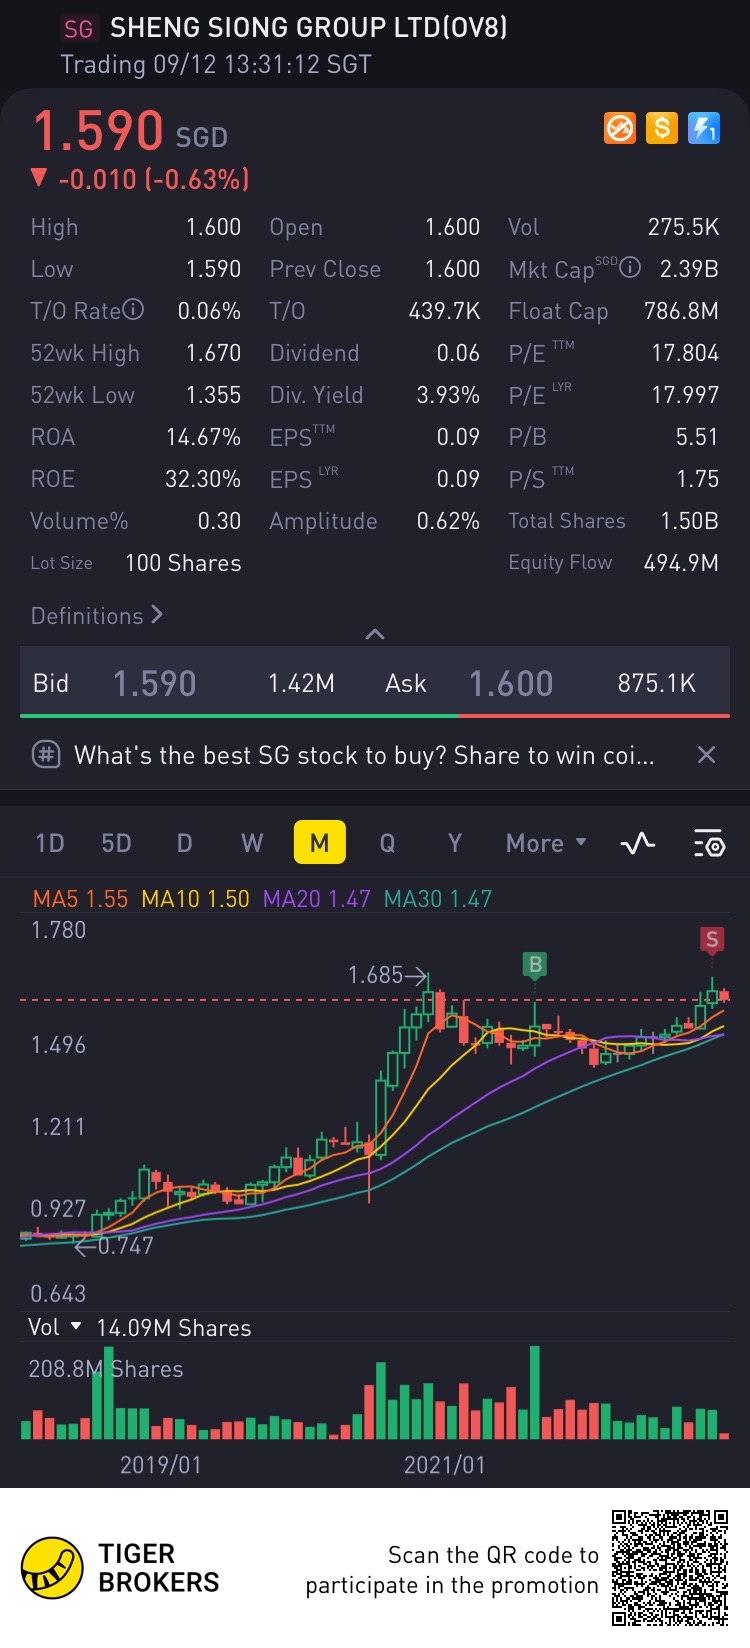The height and width of the screenshot is (1648, 750).
Task: Tap the Equity Flow 494.9M value
Action: [x=681, y=562]
